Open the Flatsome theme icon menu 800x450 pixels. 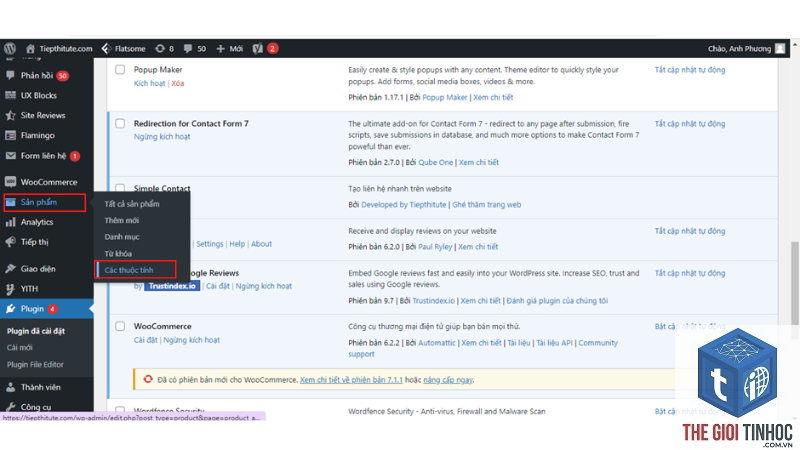tap(106, 48)
